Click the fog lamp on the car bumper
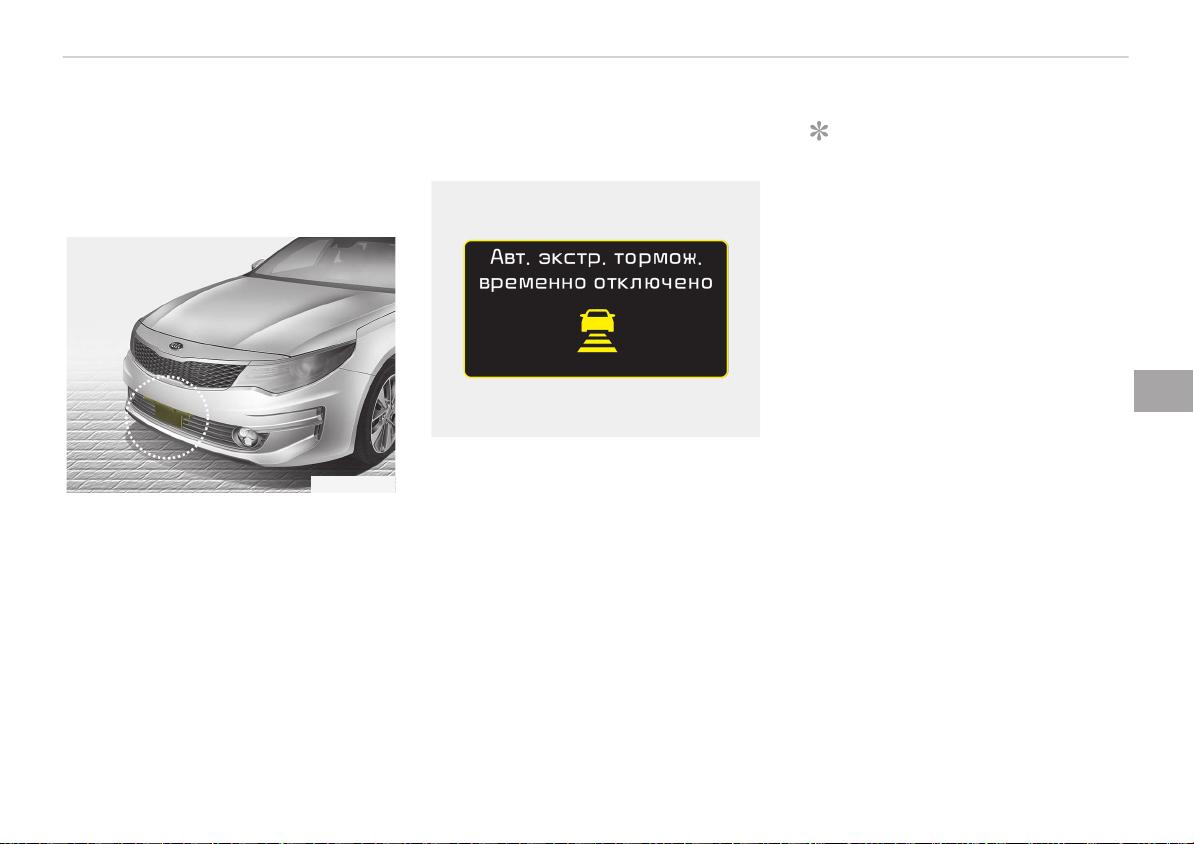Screen dimensions: 1194x844 pos(246,437)
